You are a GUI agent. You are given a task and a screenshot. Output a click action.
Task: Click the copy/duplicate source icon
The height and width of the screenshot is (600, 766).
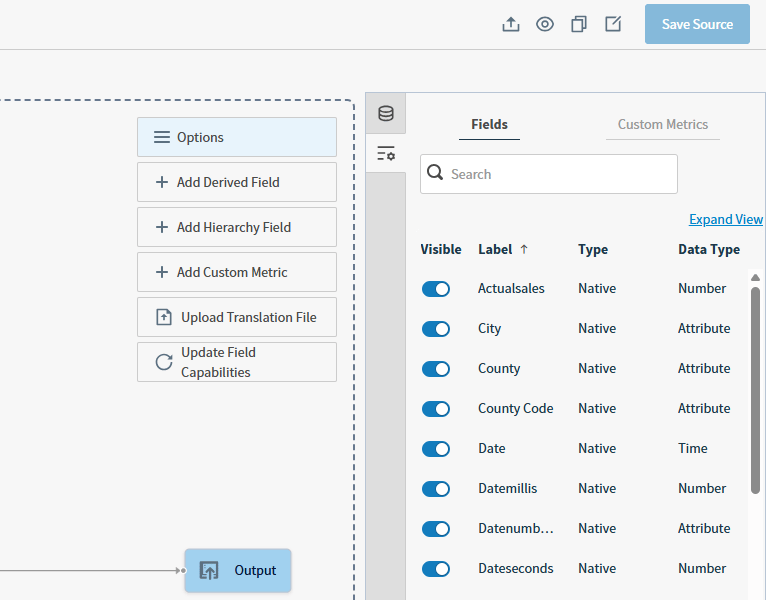click(579, 24)
